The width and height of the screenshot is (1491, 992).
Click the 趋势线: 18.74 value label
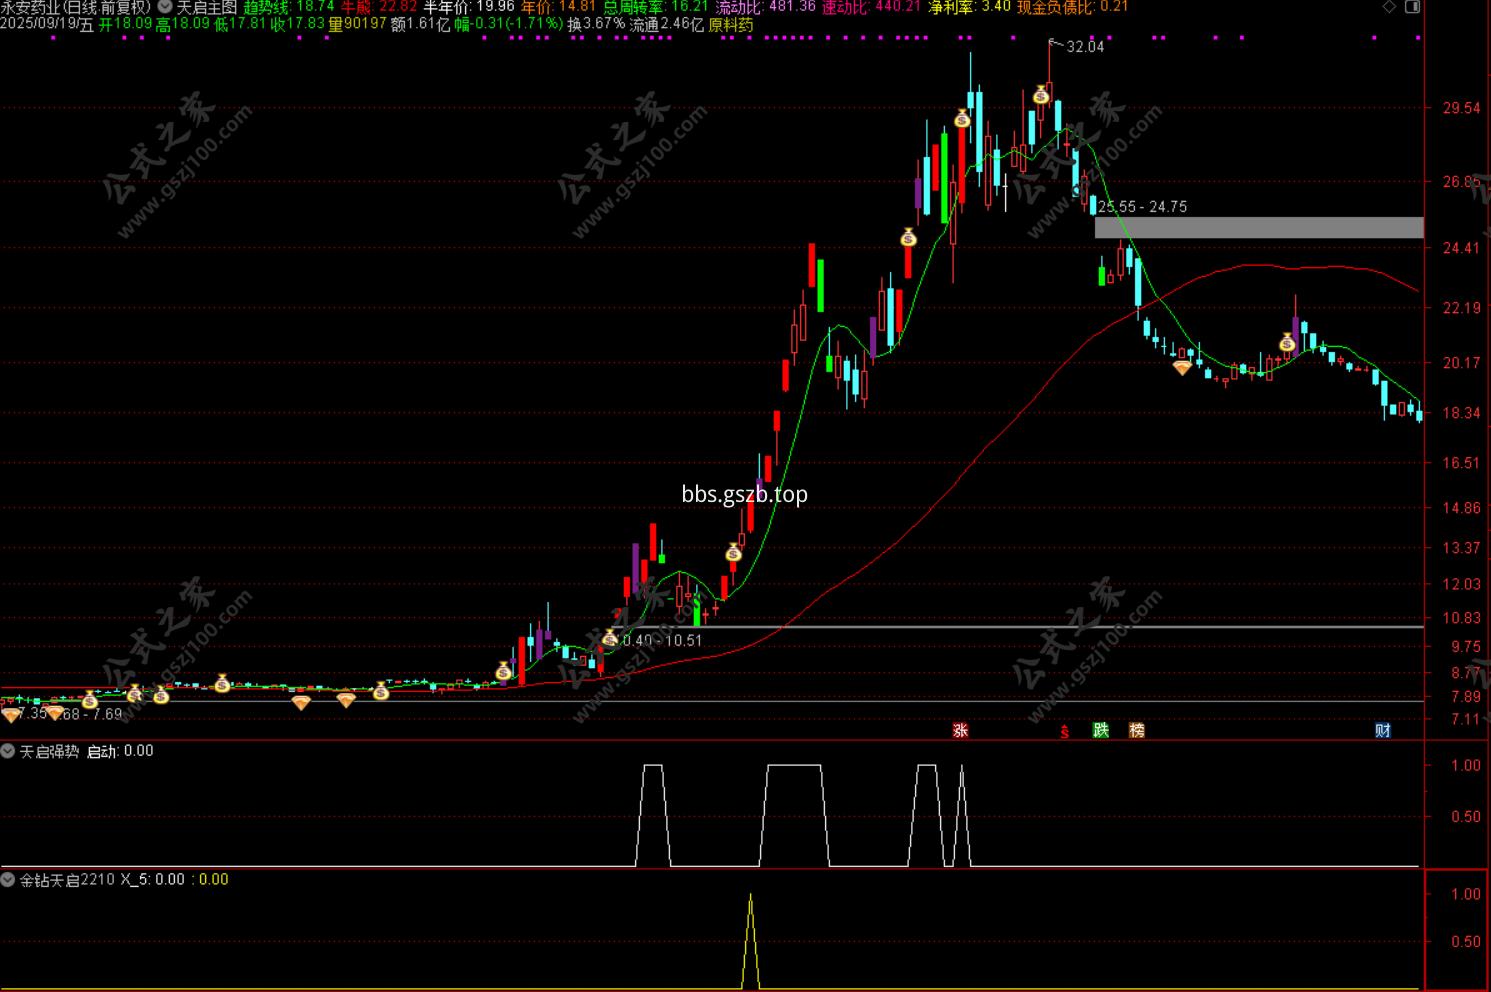289,6
